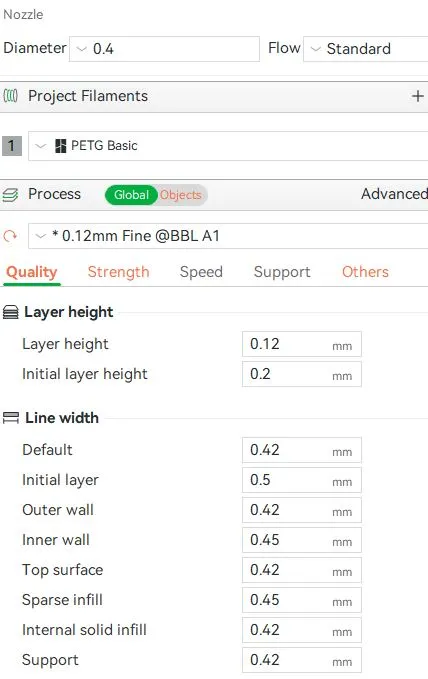Expand the PETG Basic filament dropdown
This screenshot has width=428, height=679.
[228, 146]
